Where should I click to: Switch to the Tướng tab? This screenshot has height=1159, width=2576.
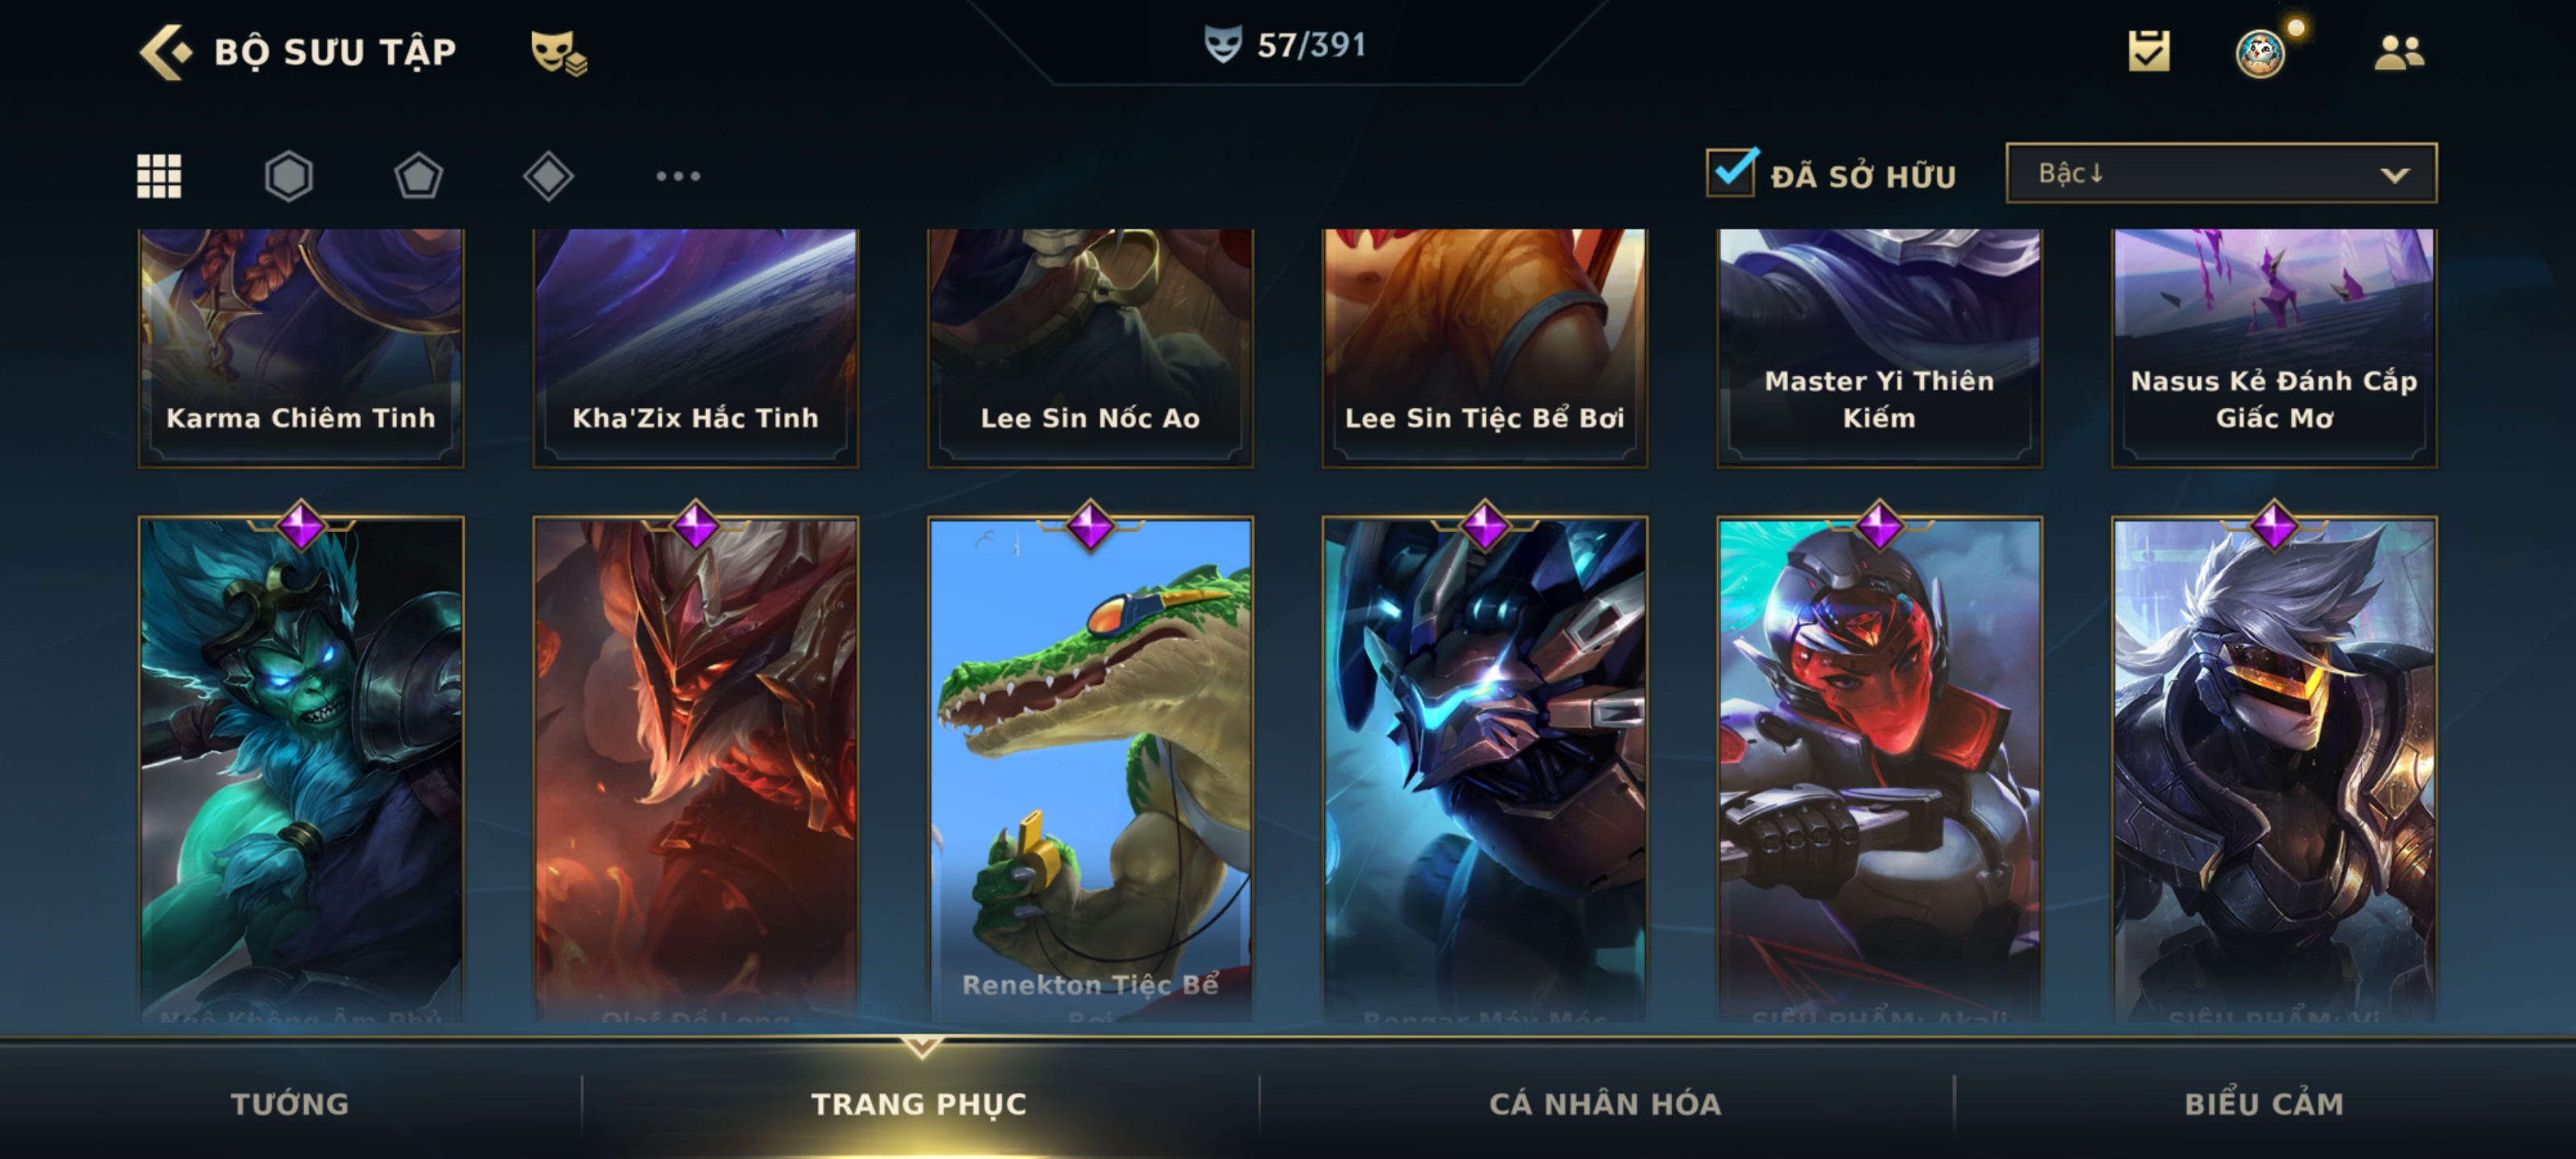tap(290, 1104)
